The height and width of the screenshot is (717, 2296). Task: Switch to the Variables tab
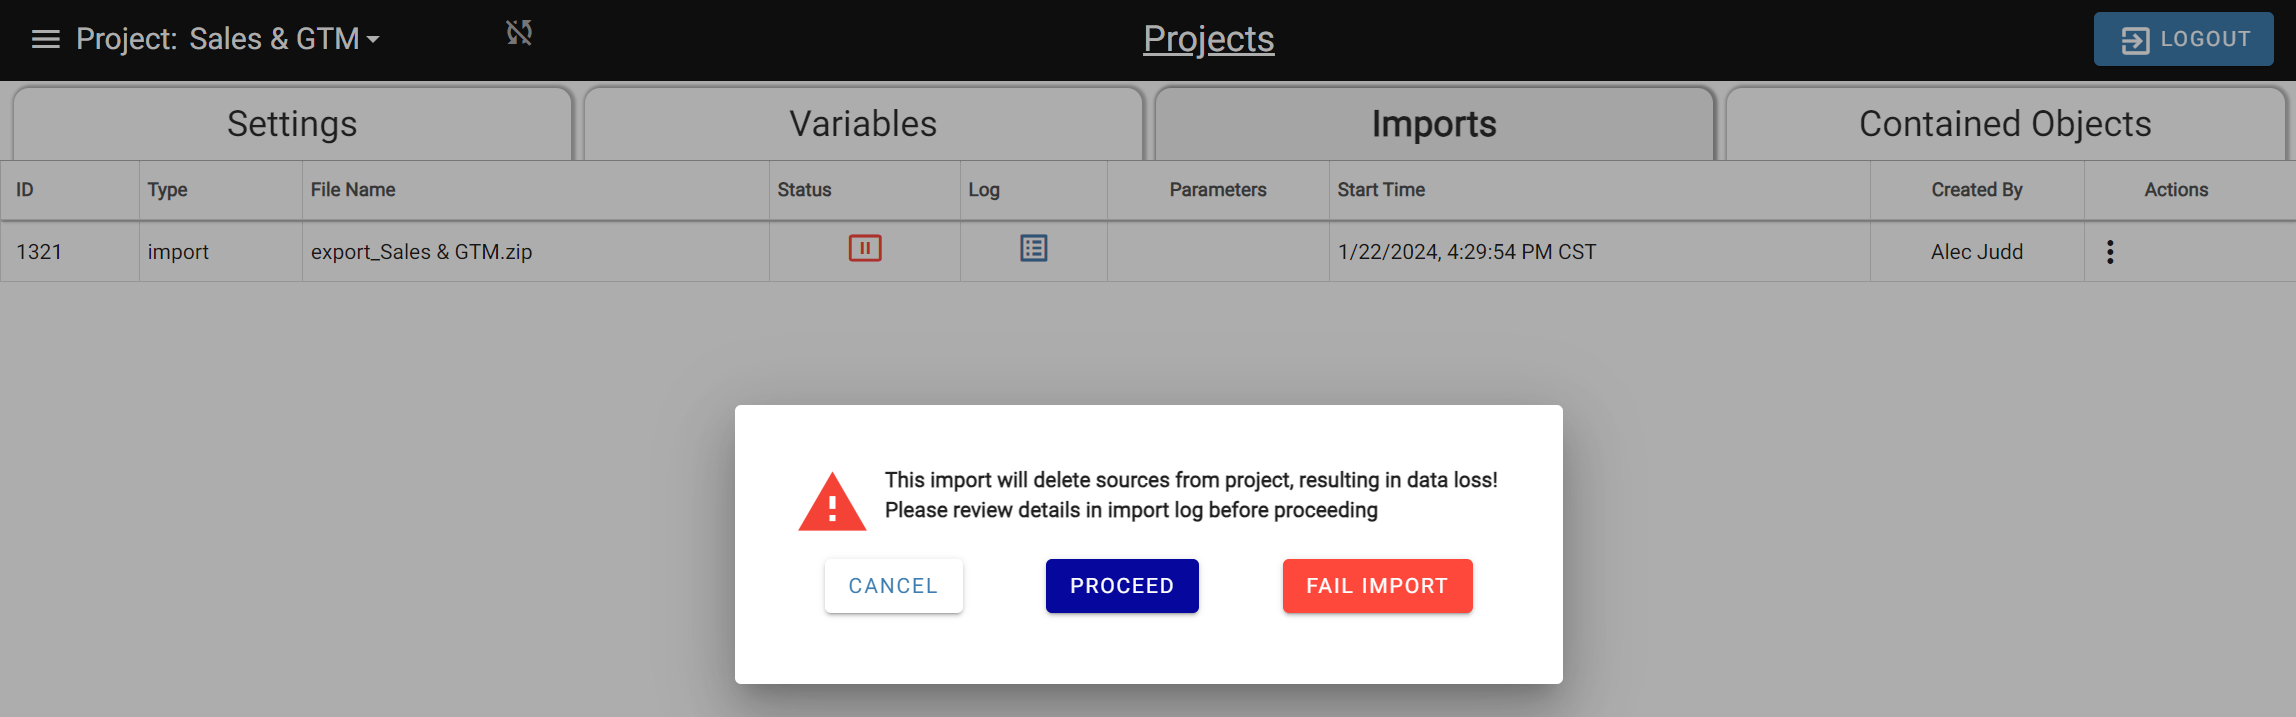point(863,124)
